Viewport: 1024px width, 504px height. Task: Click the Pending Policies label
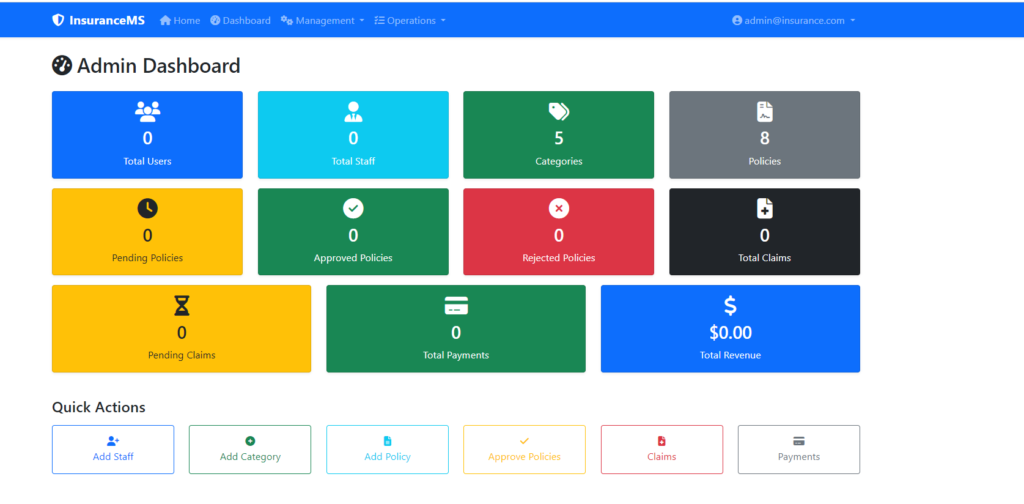tap(148, 257)
